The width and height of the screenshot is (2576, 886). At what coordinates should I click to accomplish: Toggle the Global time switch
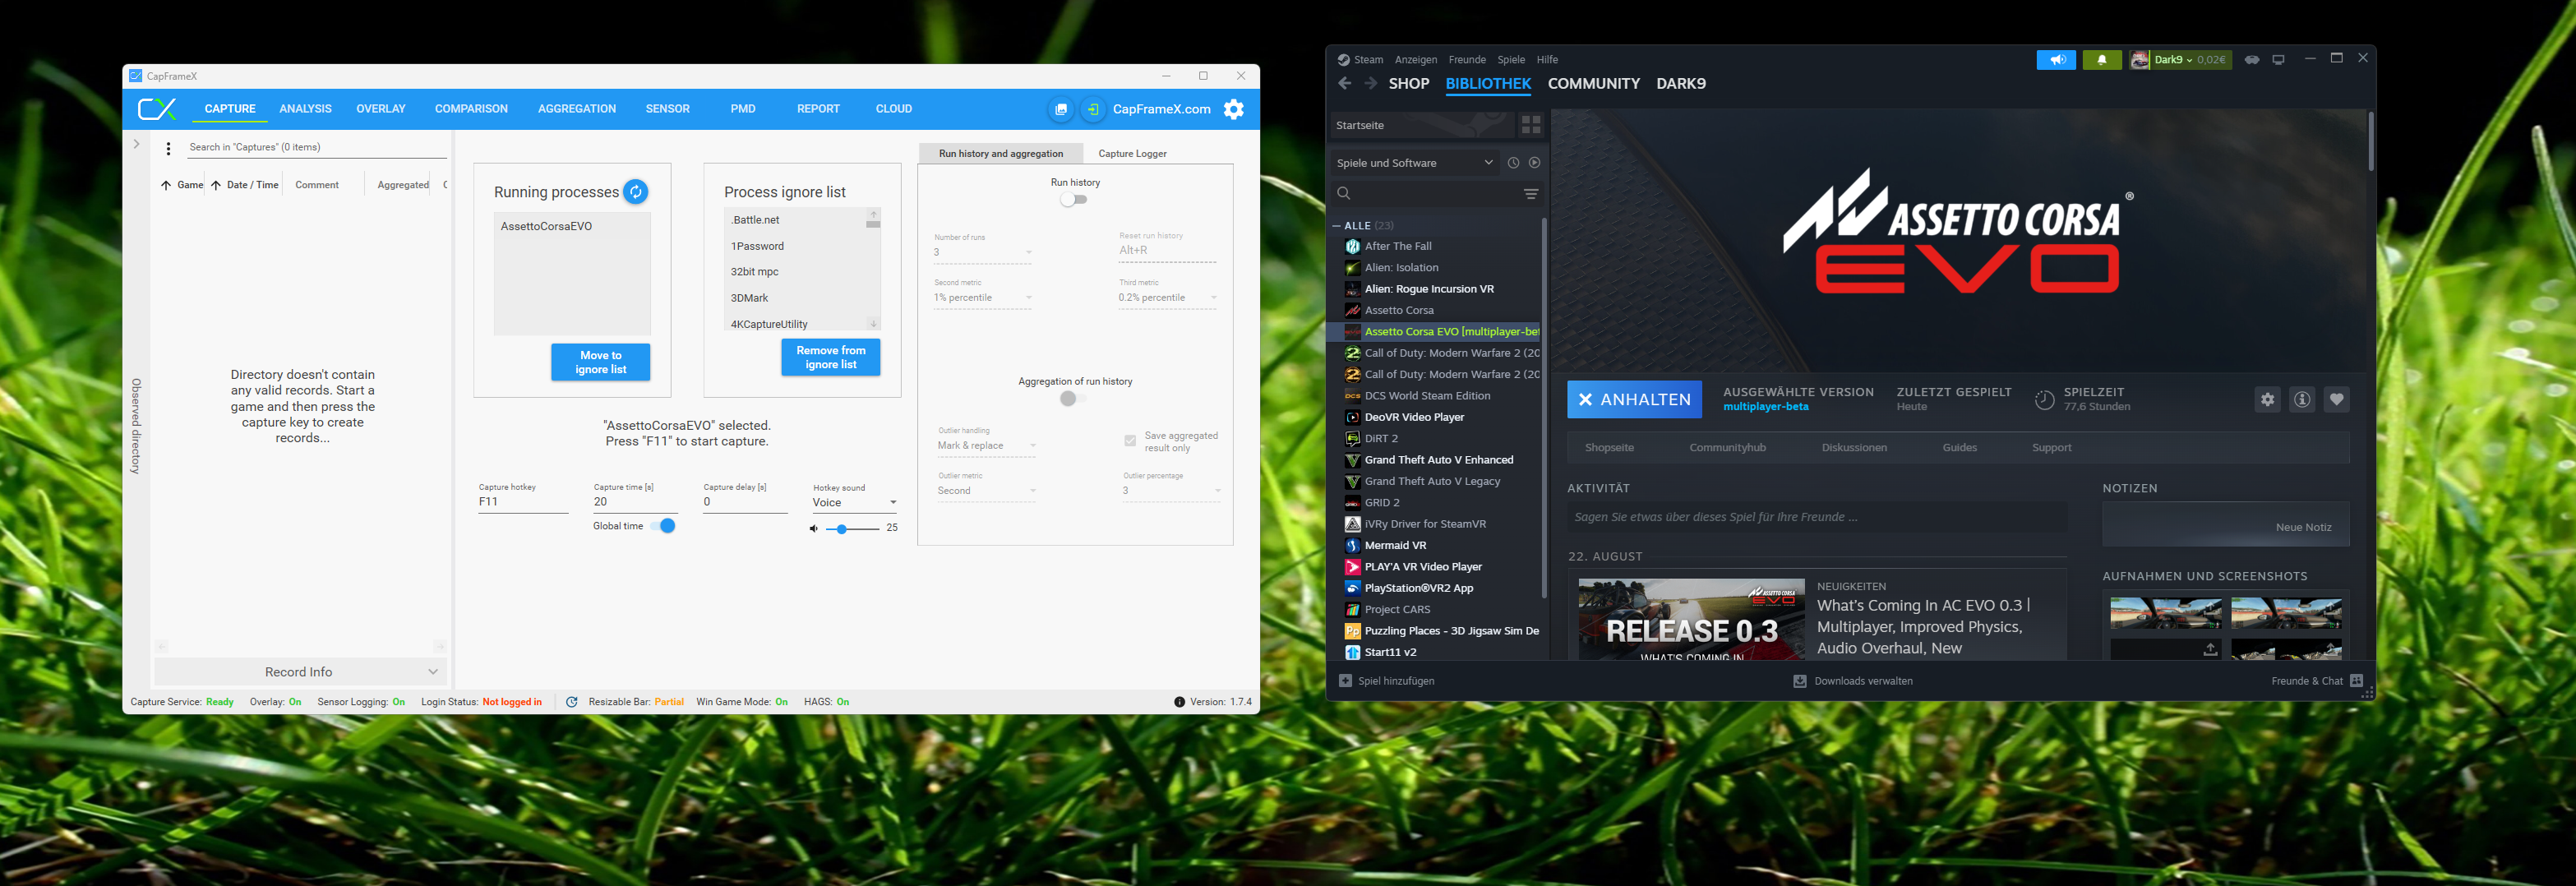663,526
